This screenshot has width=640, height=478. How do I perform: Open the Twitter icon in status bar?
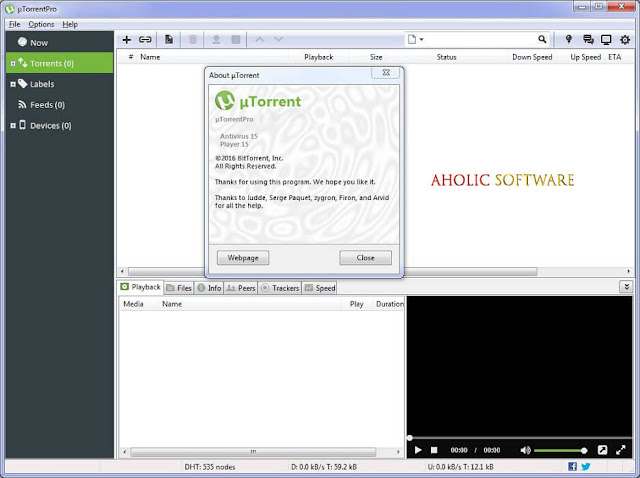coord(586,466)
